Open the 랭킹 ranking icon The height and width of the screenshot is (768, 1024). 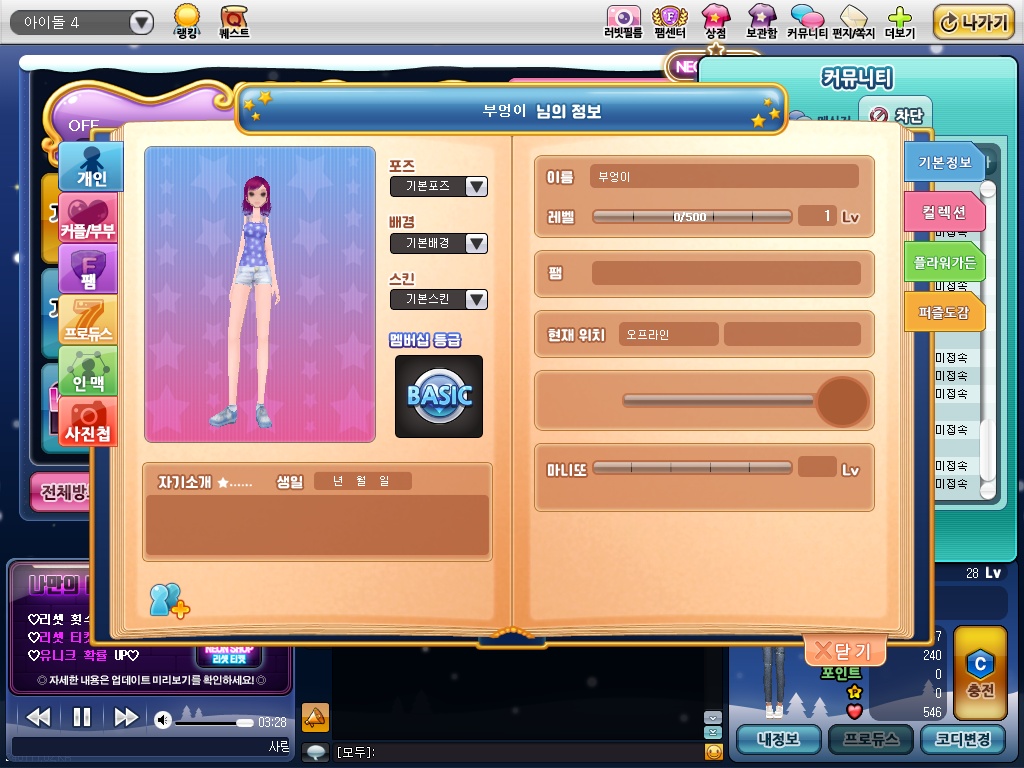(187, 21)
